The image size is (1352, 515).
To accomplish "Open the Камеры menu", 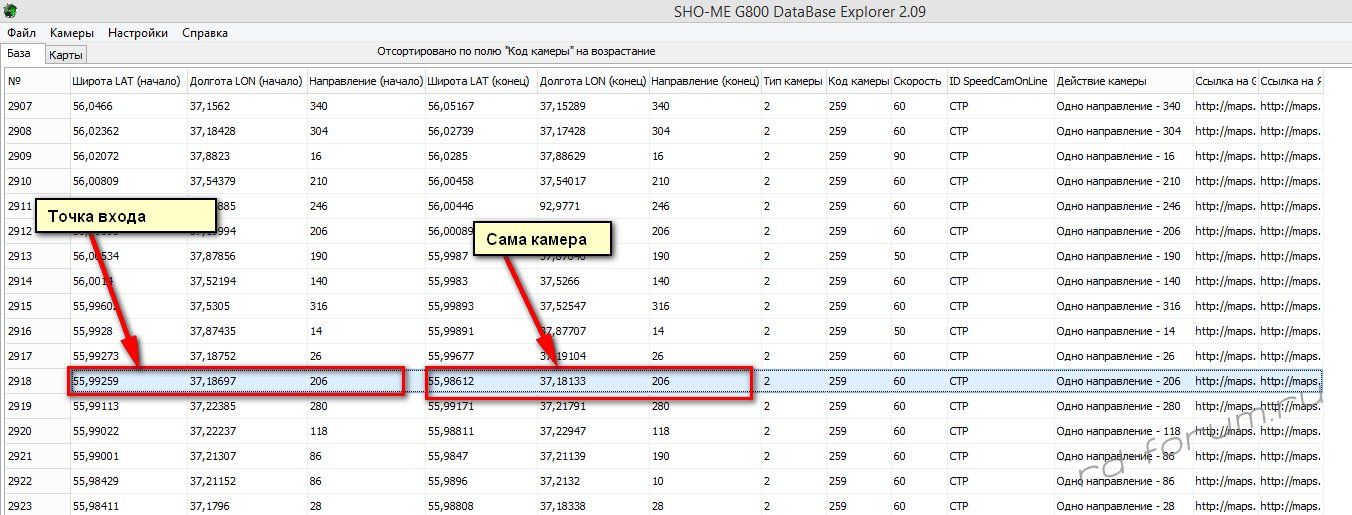I will pyautogui.click(x=72, y=33).
